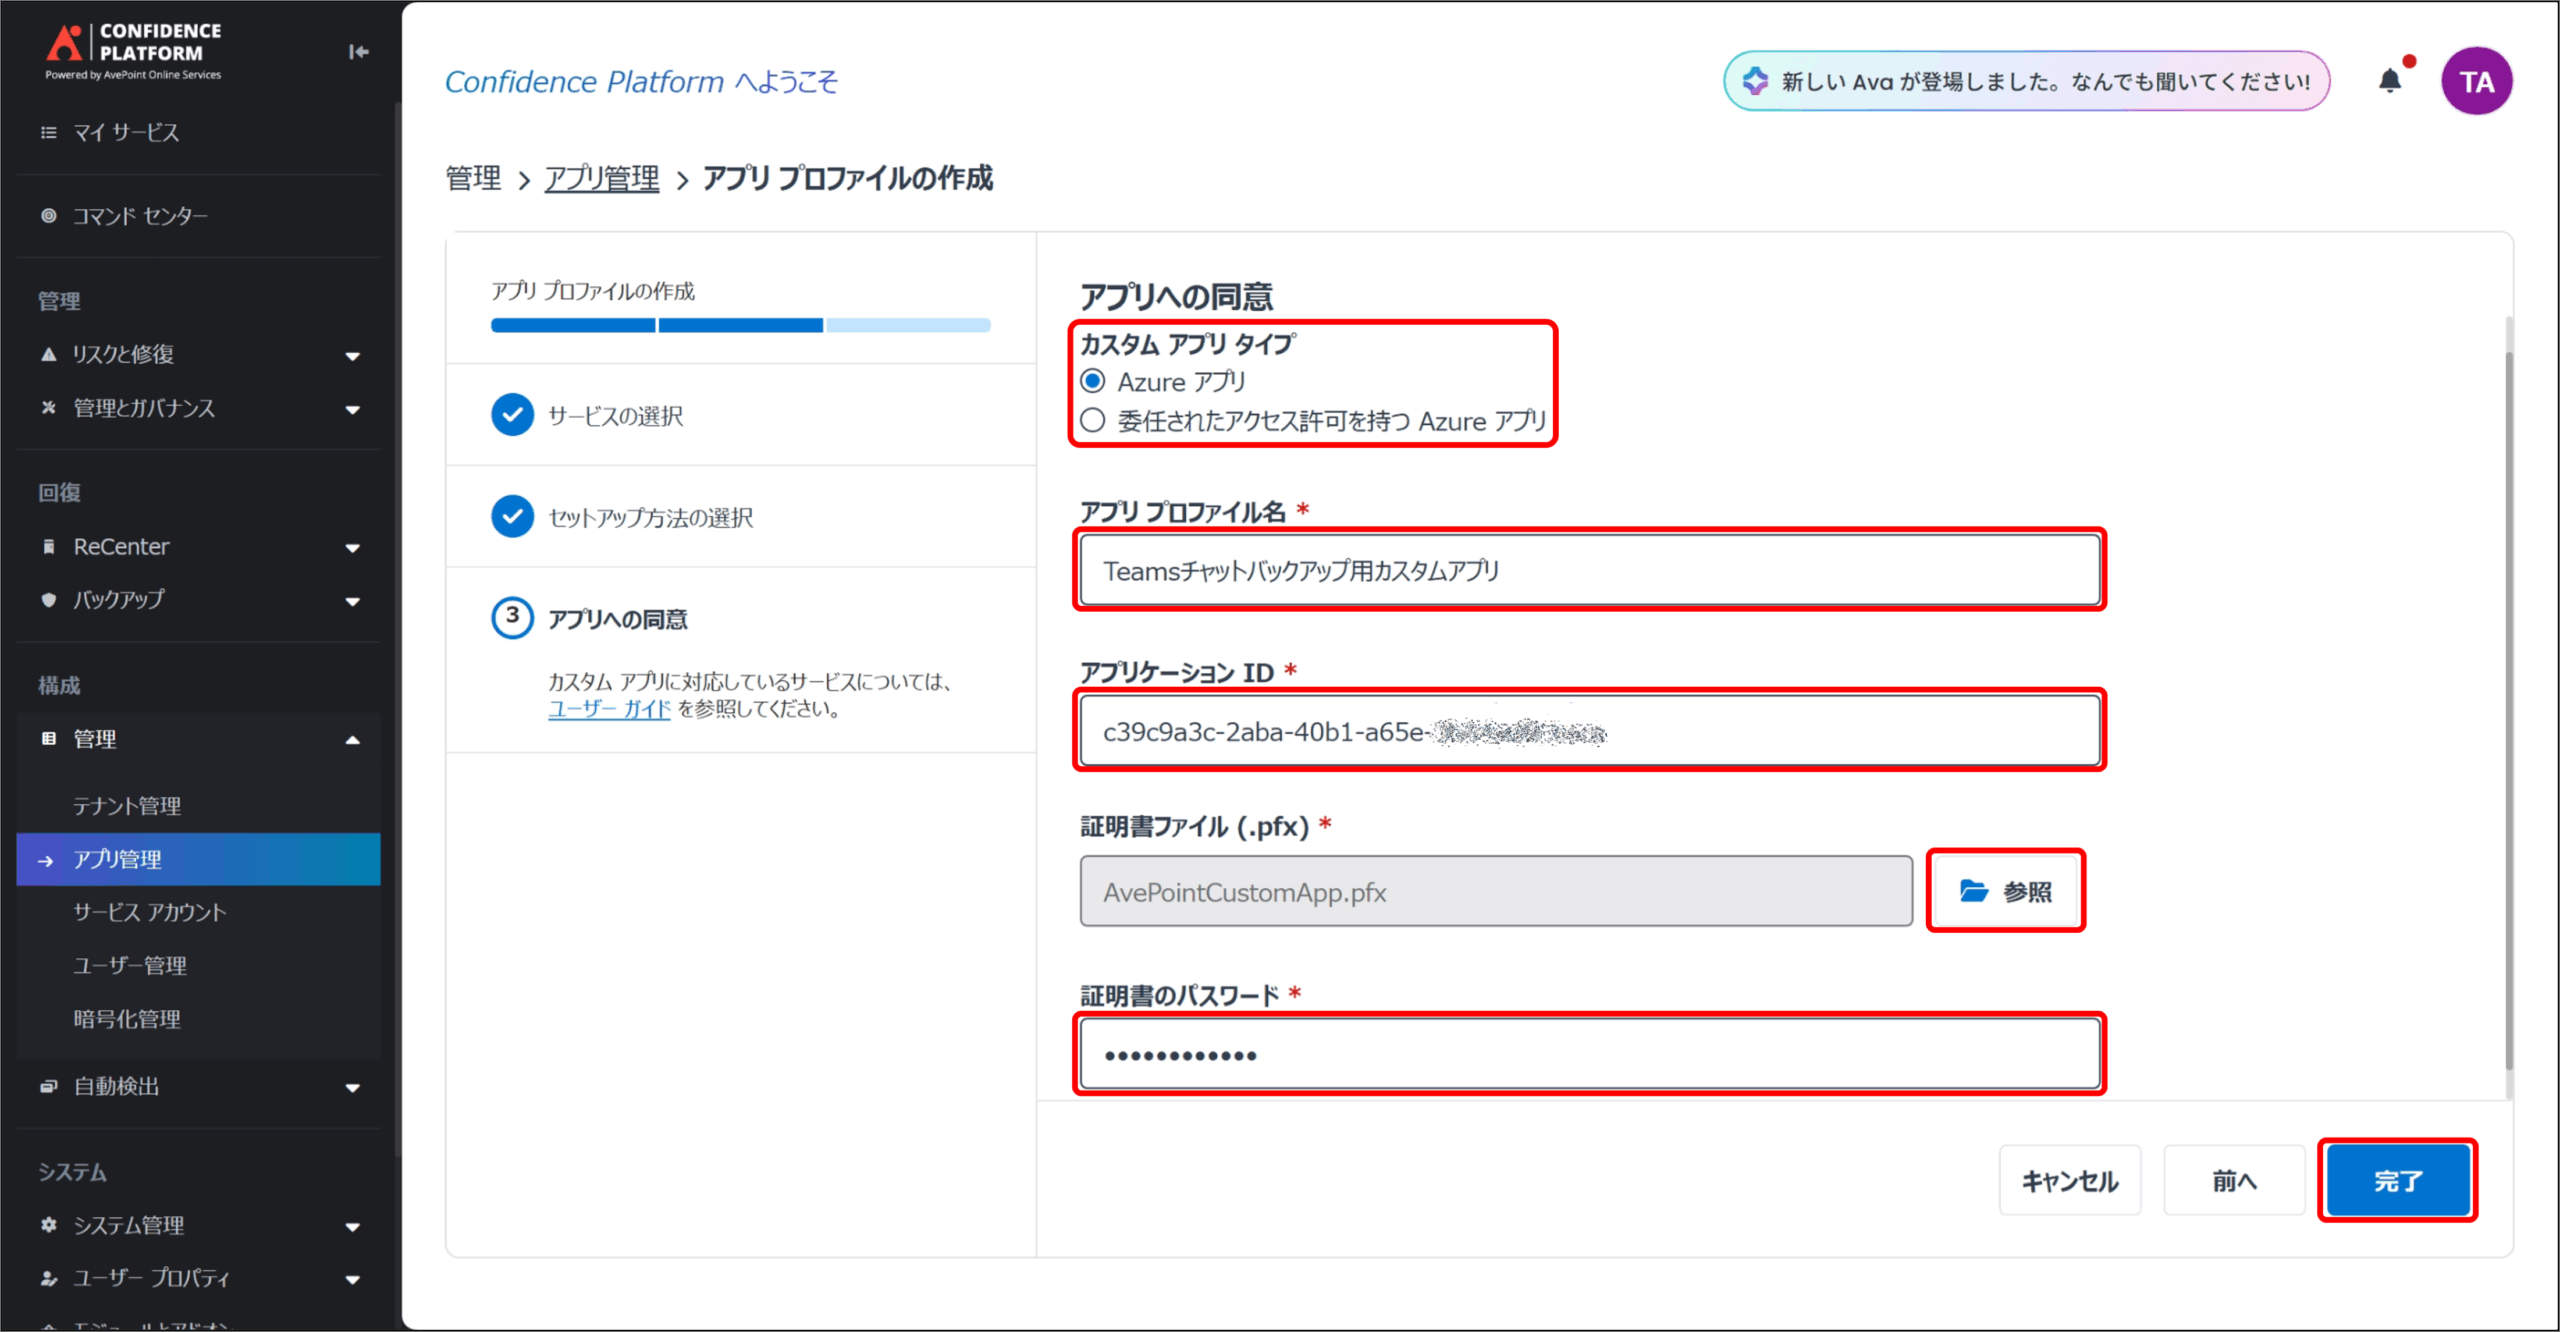Open the TA user avatar menu

2476,81
